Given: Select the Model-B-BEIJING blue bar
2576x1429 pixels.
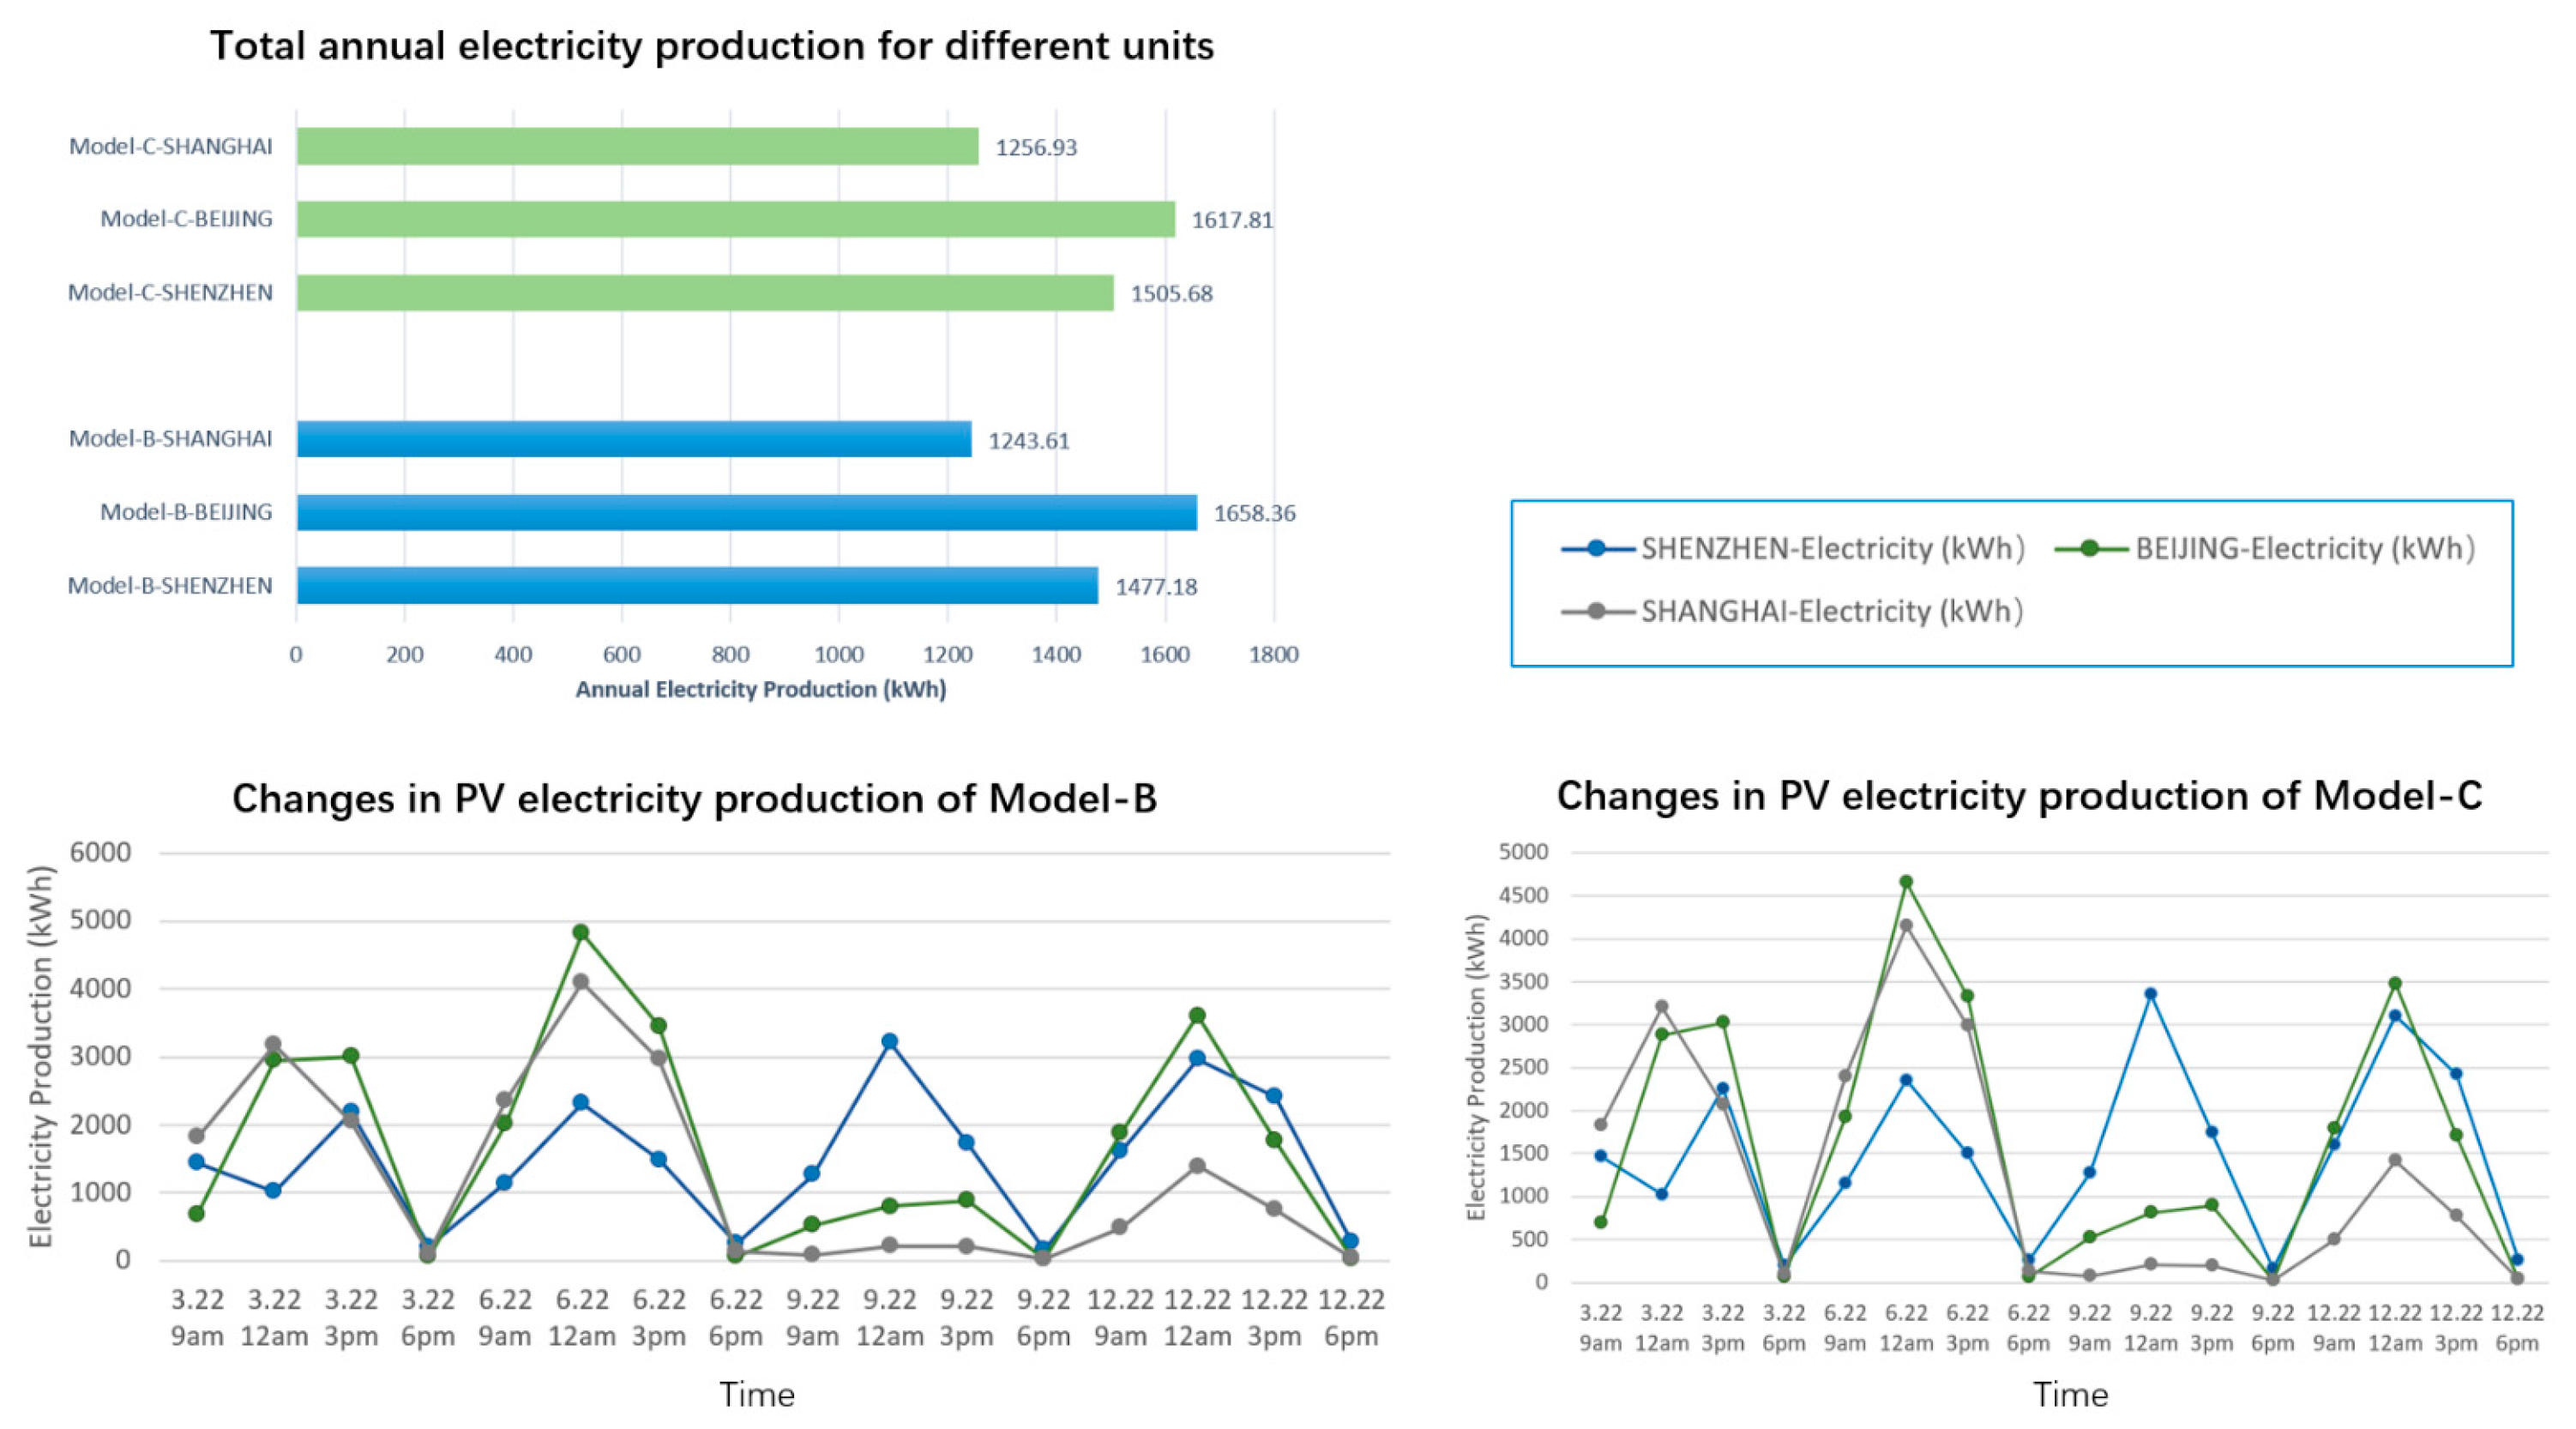Looking at the screenshot, I should tap(746, 512).
